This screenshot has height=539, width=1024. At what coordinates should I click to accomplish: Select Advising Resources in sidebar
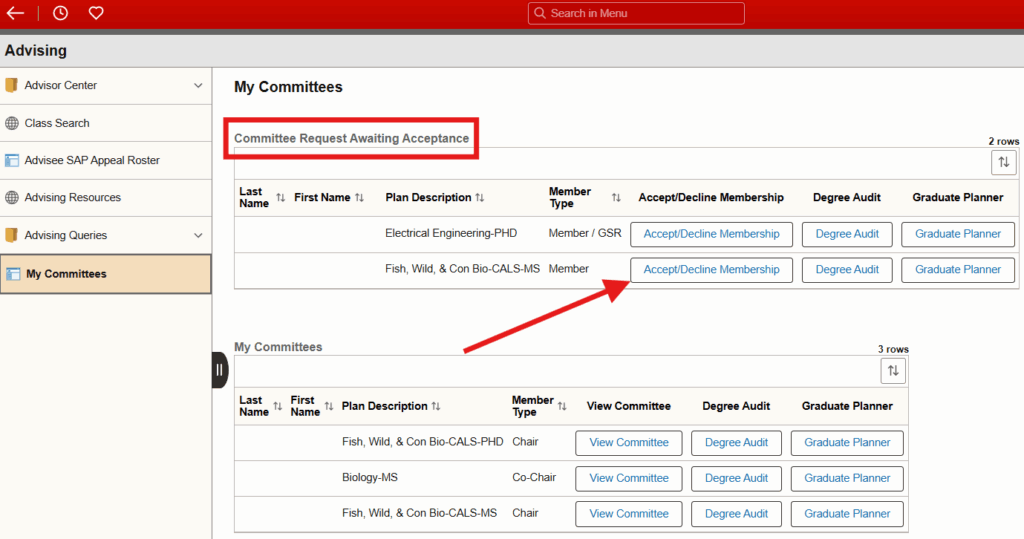tap(72, 197)
